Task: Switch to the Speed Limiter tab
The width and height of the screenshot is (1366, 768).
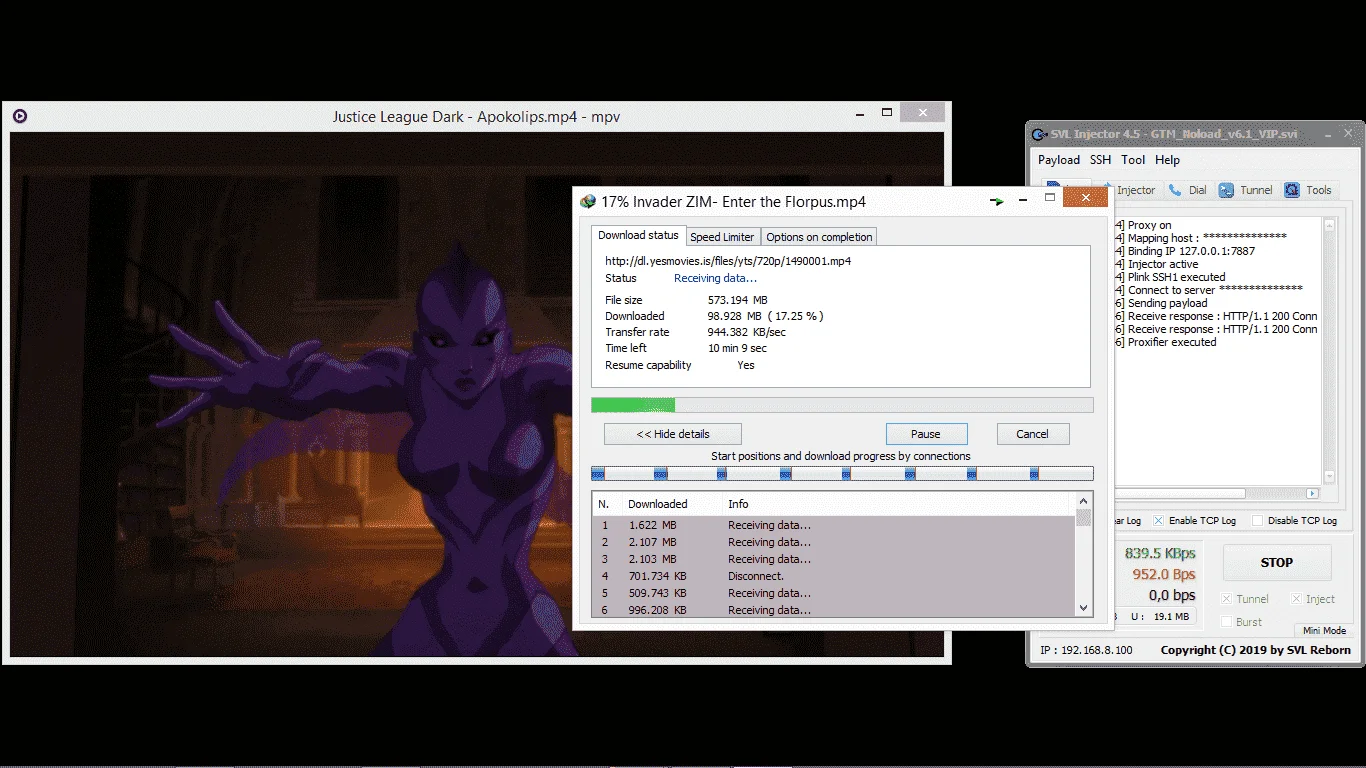Action: (722, 237)
